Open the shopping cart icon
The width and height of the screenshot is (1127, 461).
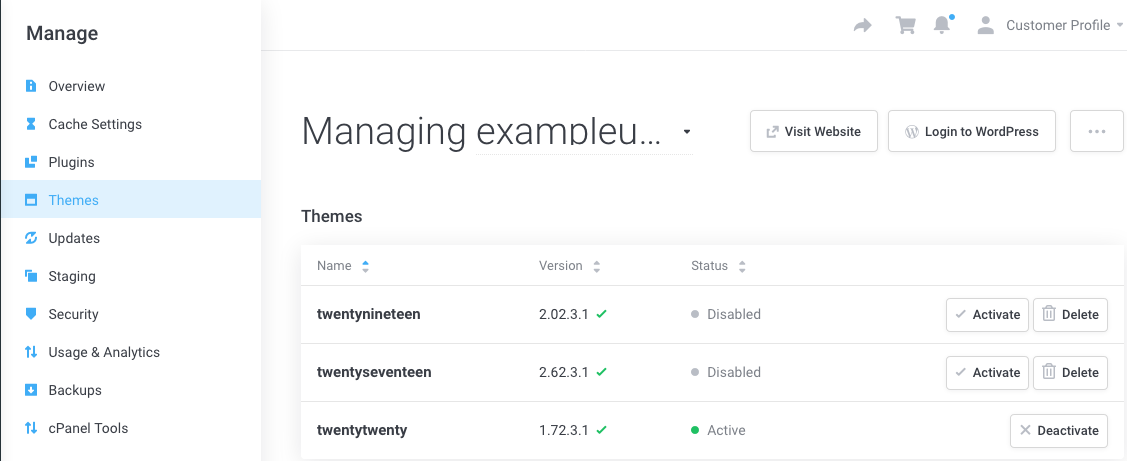point(906,26)
